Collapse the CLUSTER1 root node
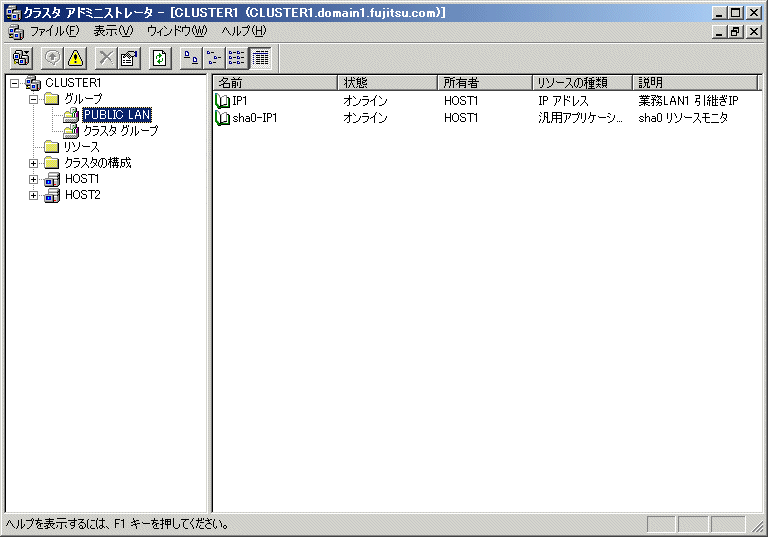Image resolution: width=768 pixels, height=537 pixels. [x=14, y=83]
